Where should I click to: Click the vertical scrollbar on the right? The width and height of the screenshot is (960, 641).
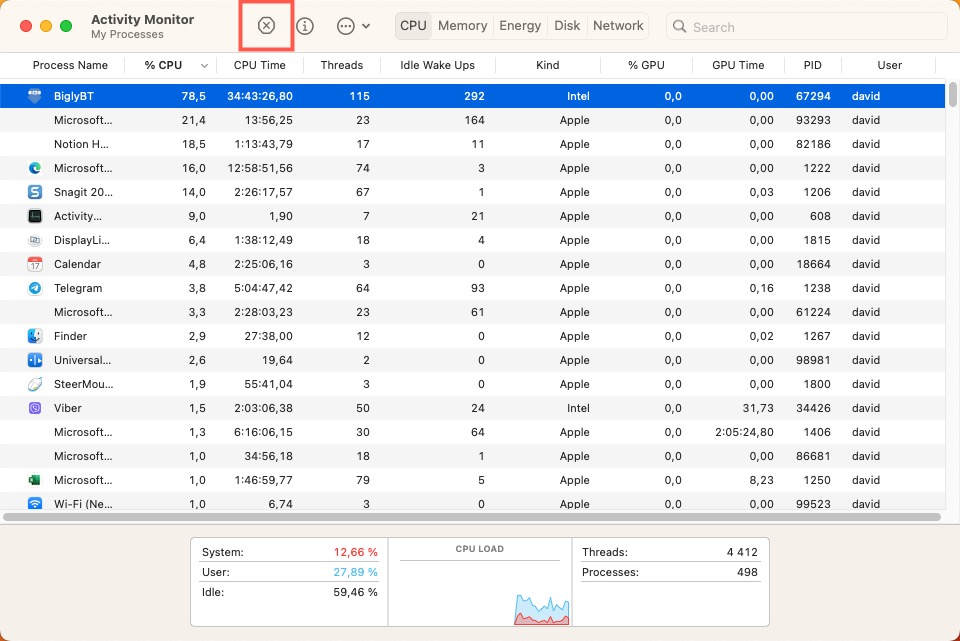[x=951, y=98]
